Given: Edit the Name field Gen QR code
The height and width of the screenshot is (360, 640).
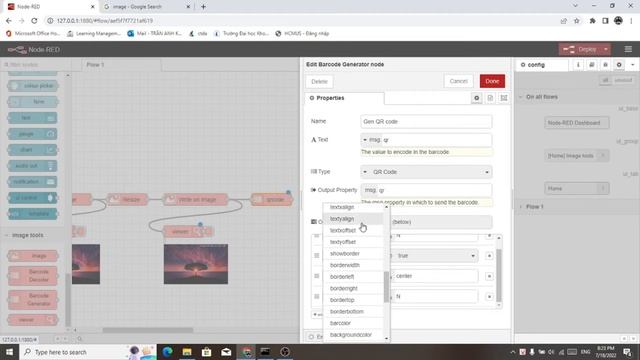Looking at the screenshot, I should [x=426, y=122].
